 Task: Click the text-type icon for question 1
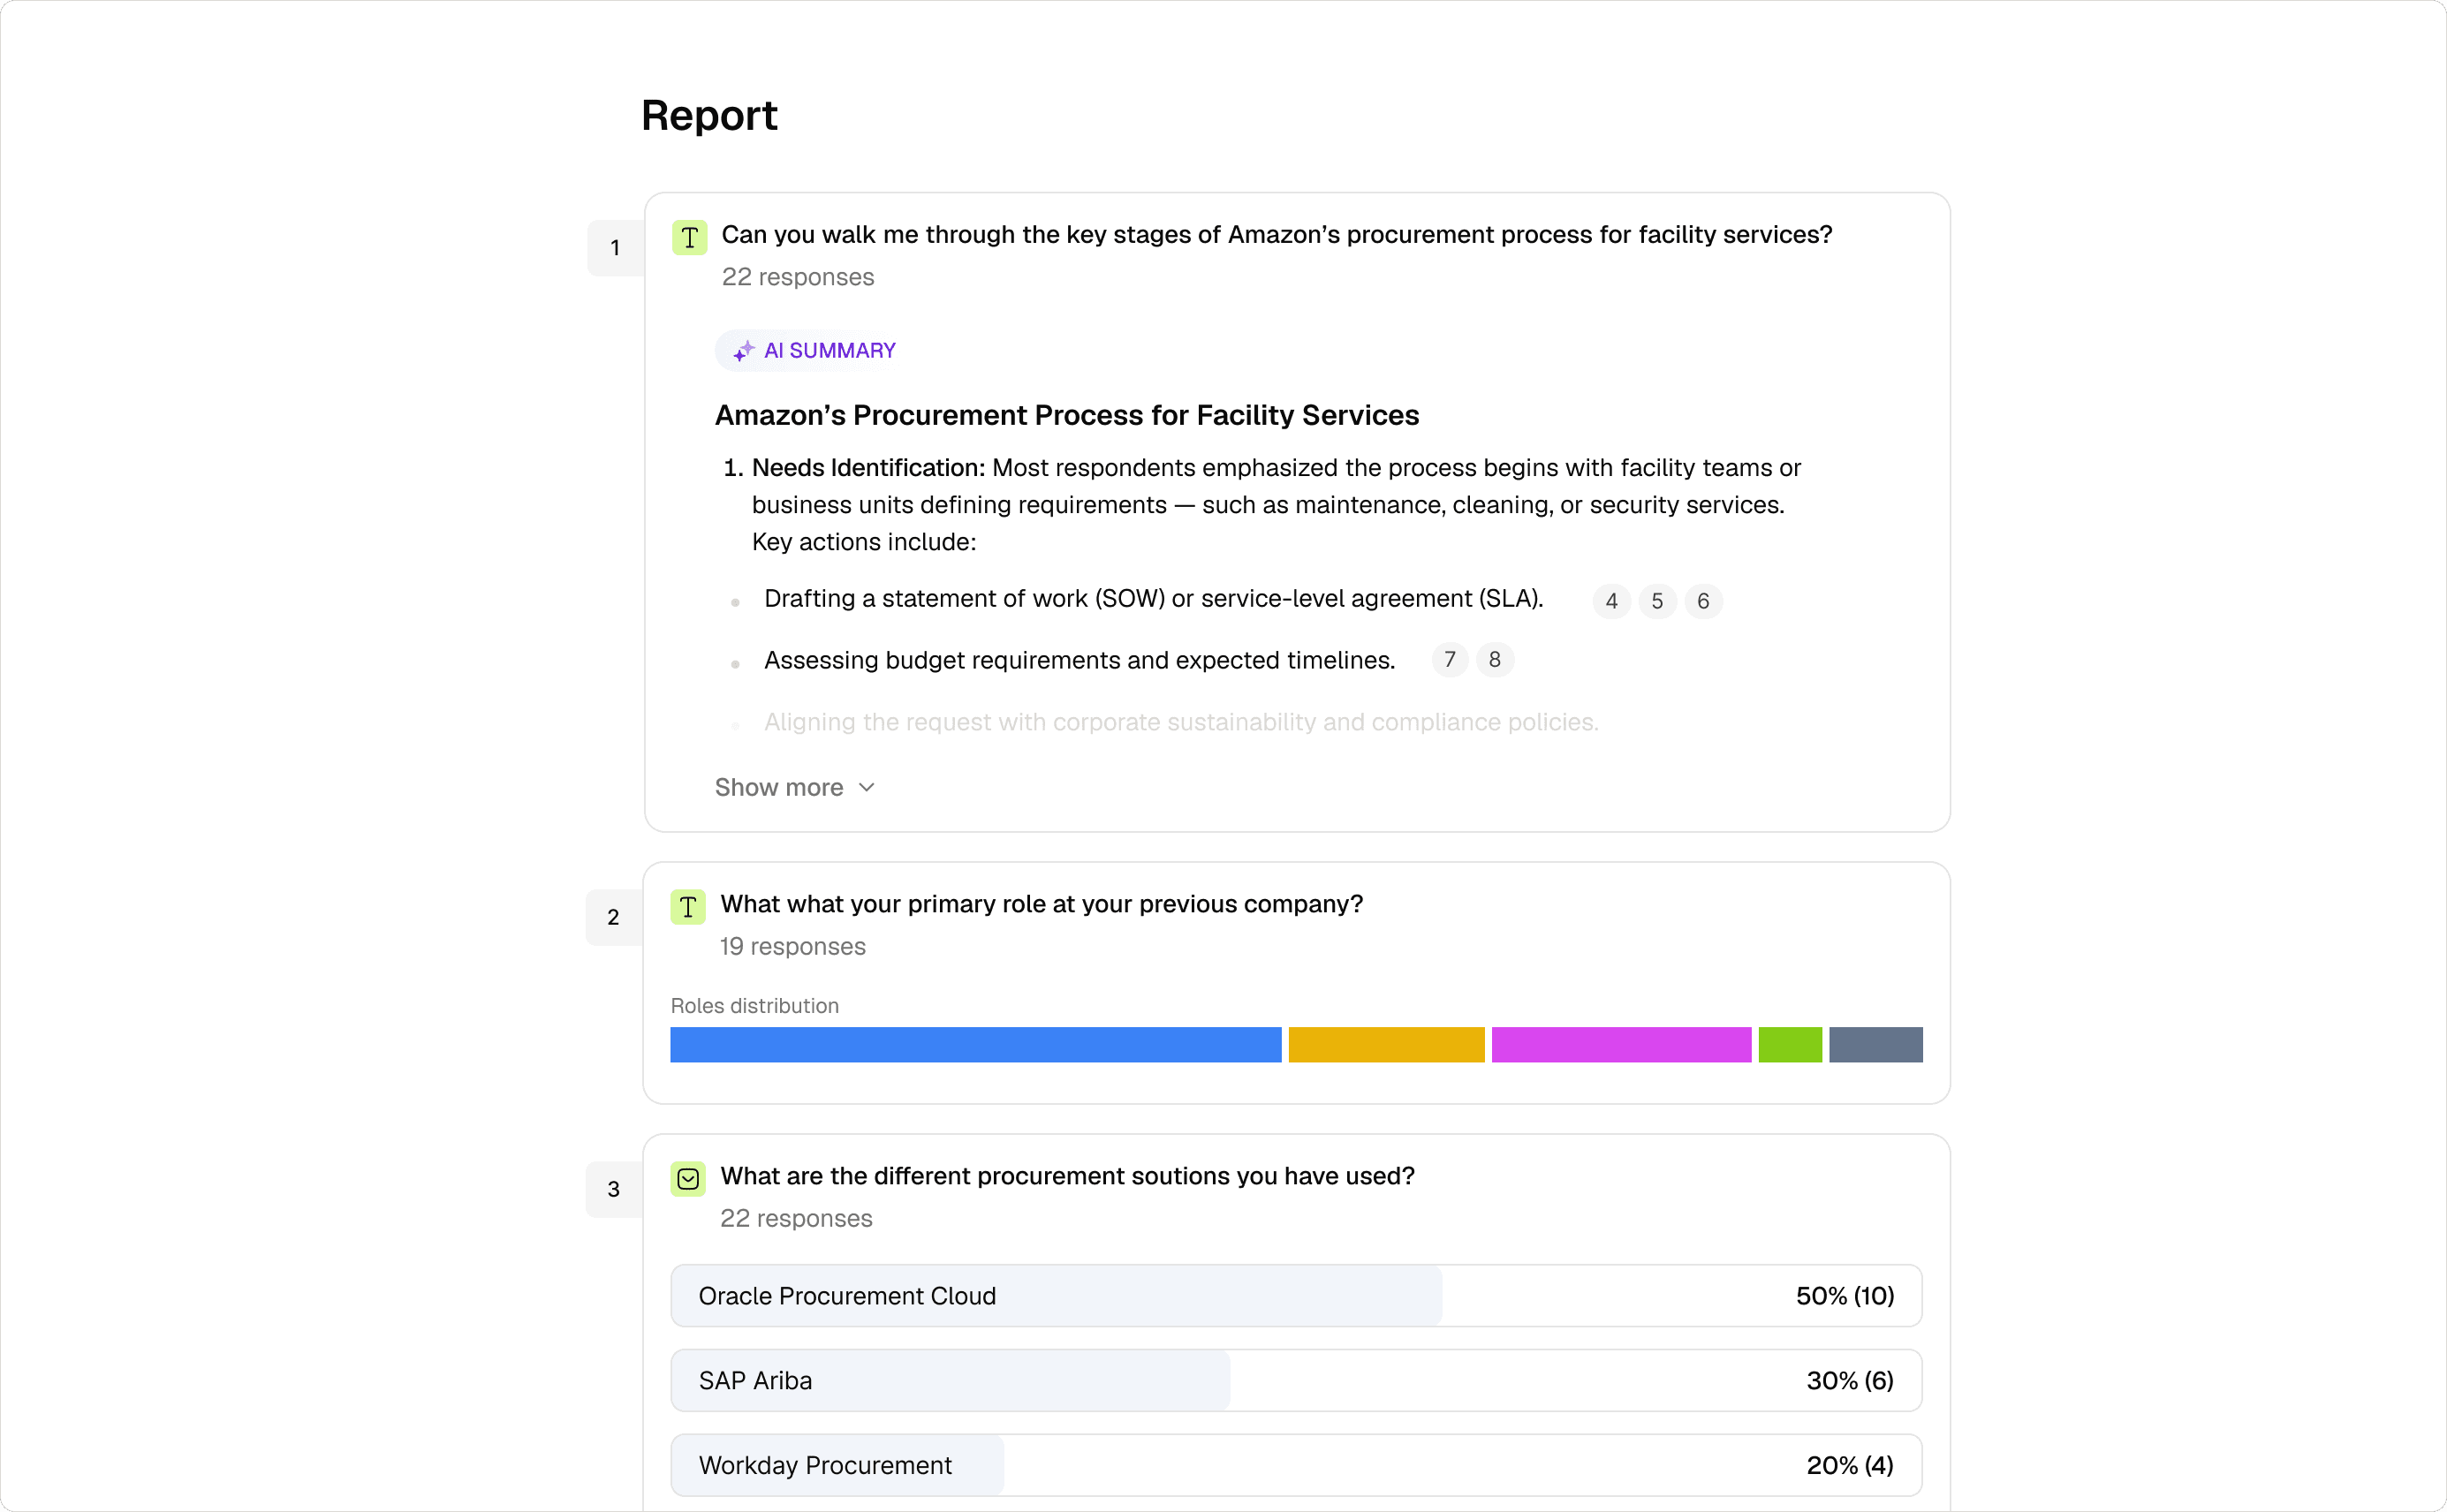(x=689, y=237)
